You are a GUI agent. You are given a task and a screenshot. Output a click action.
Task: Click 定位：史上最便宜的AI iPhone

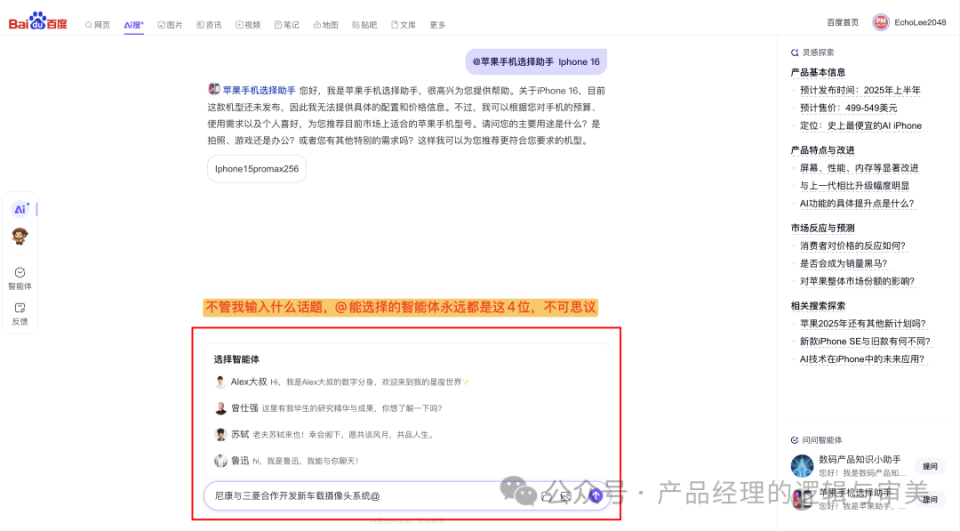coord(860,126)
